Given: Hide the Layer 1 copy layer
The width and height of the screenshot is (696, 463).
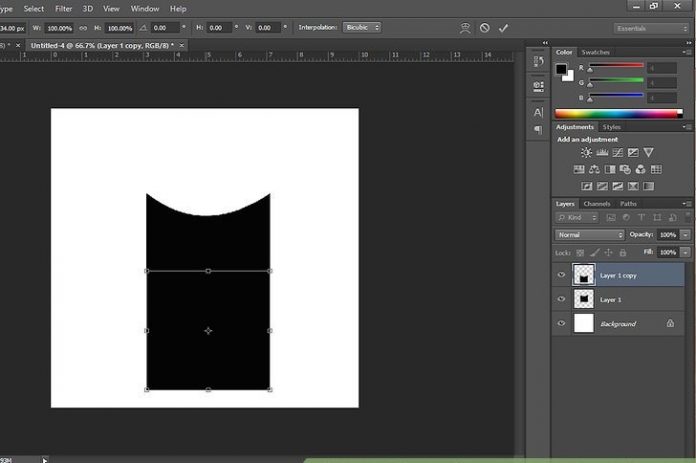Looking at the screenshot, I should coord(561,275).
